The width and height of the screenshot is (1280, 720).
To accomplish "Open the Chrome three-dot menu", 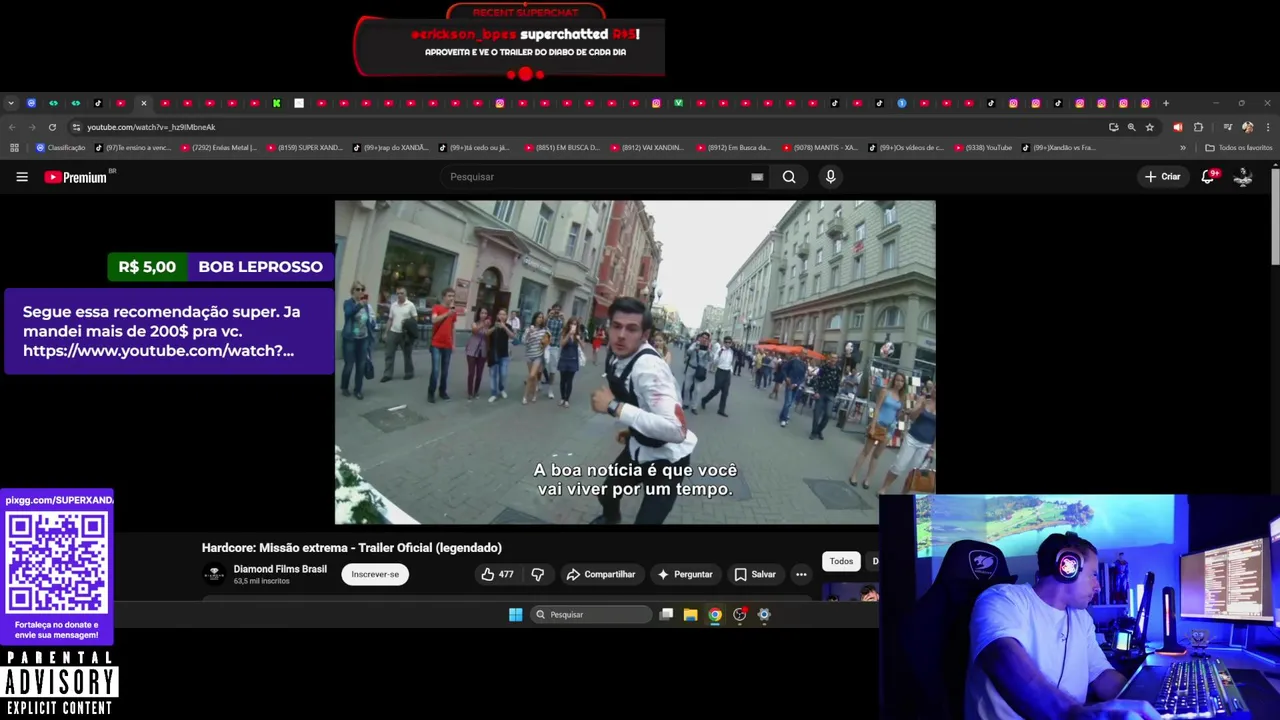I will [1268, 127].
